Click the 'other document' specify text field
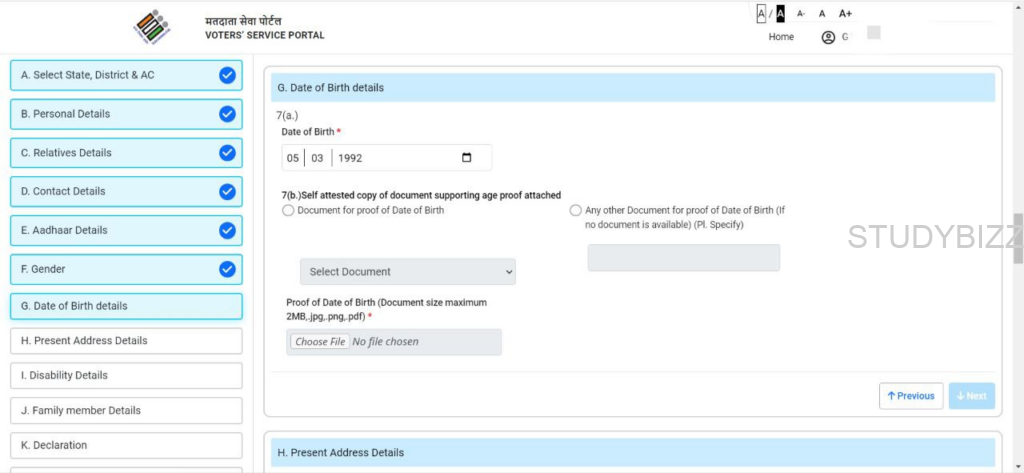The height and width of the screenshot is (473, 1024). tap(683, 258)
